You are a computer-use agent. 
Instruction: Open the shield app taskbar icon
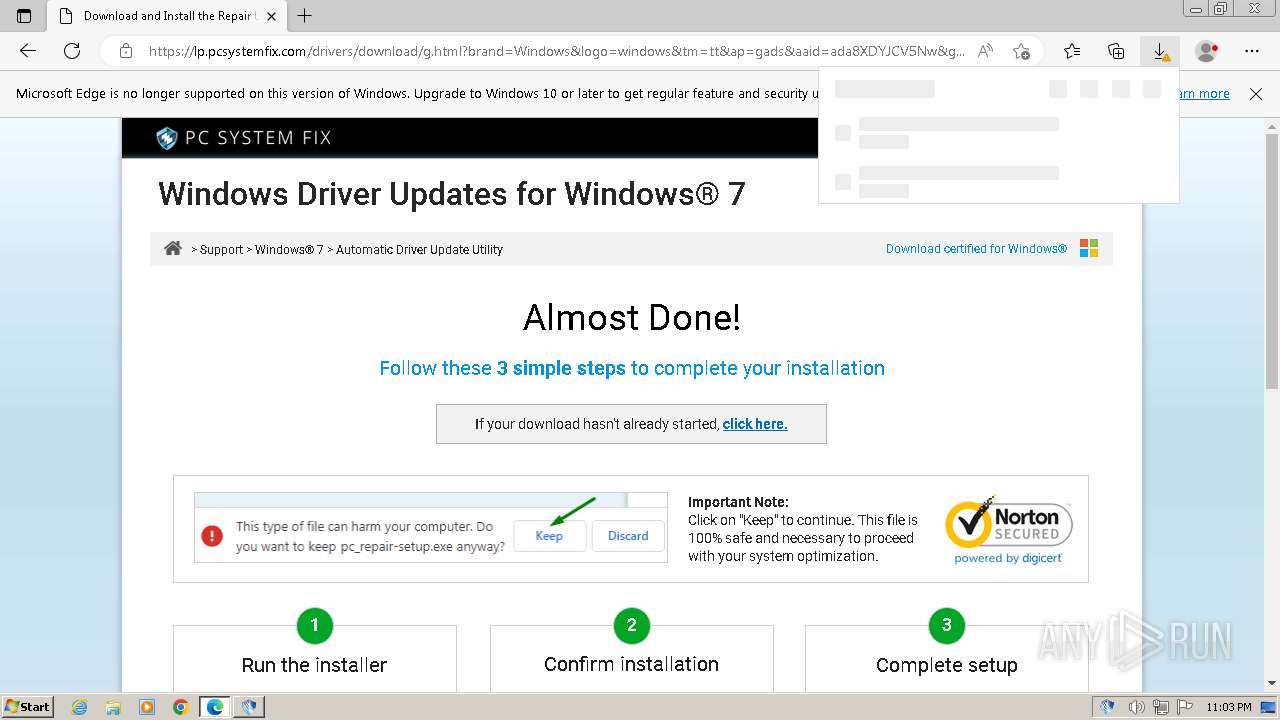click(249, 707)
